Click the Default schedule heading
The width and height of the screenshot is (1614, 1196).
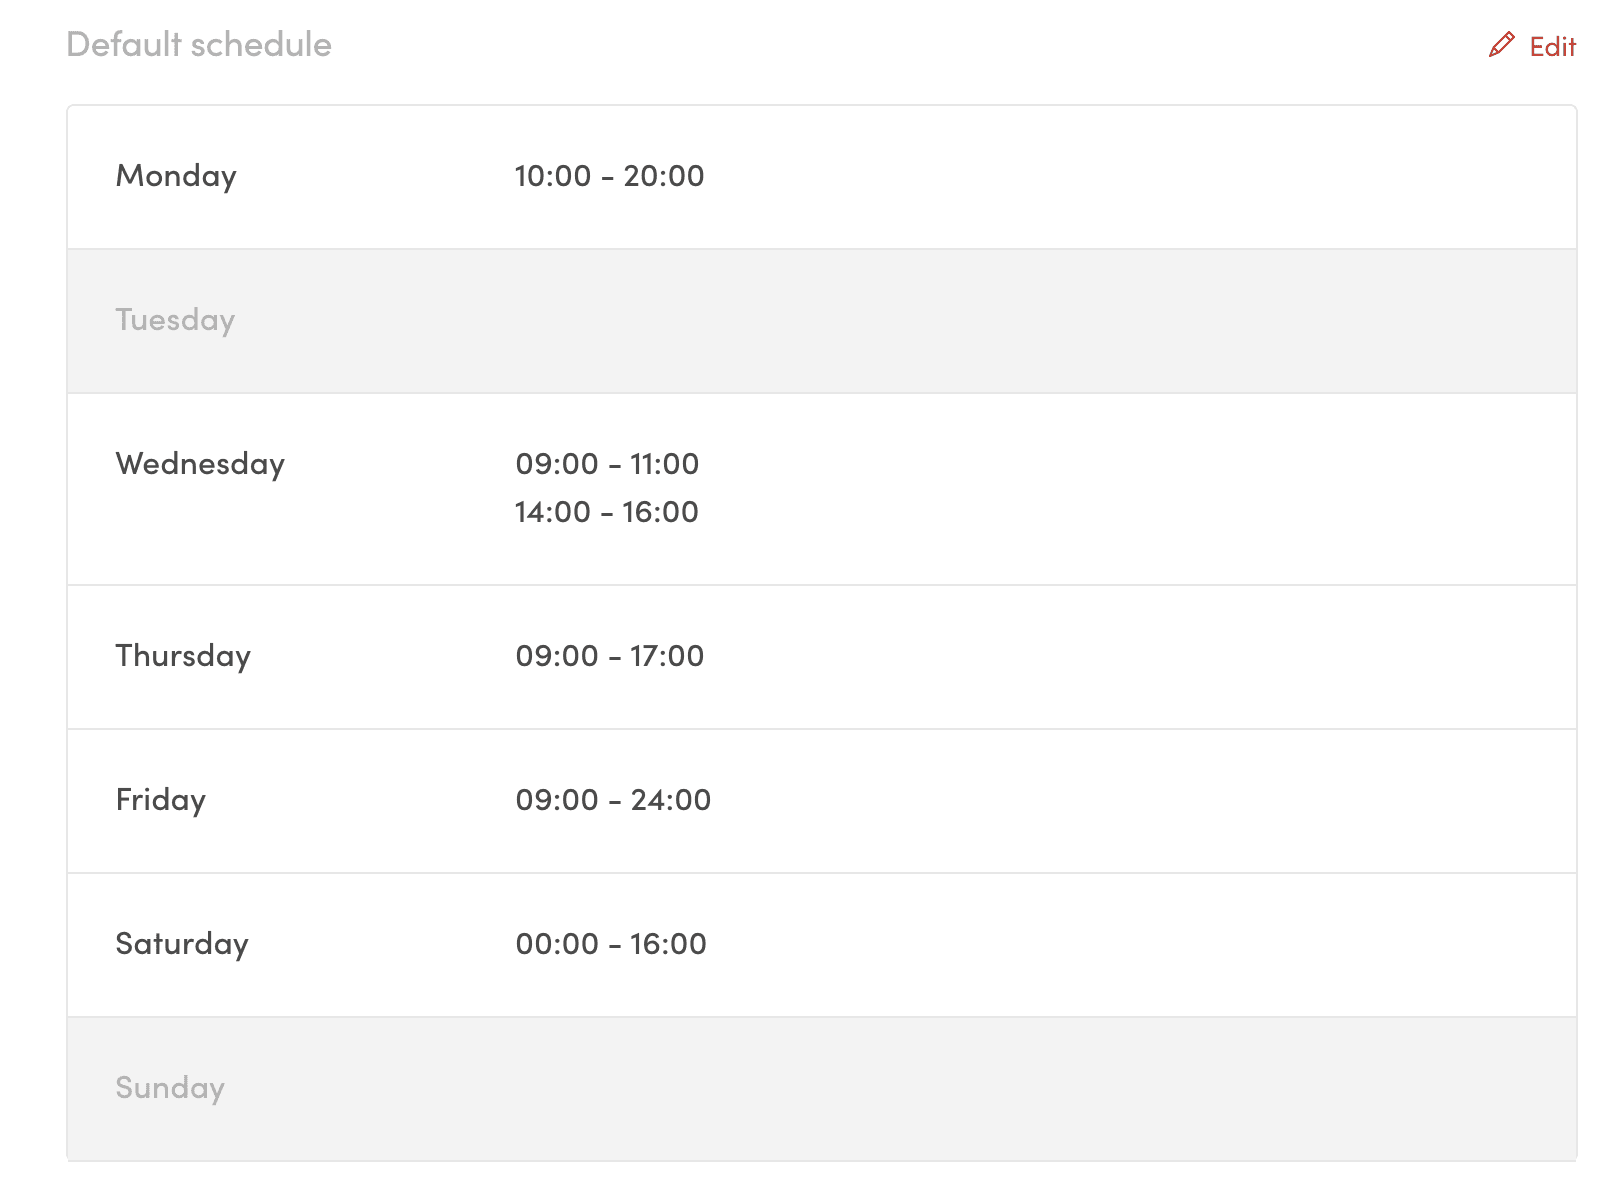tap(199, 45)
